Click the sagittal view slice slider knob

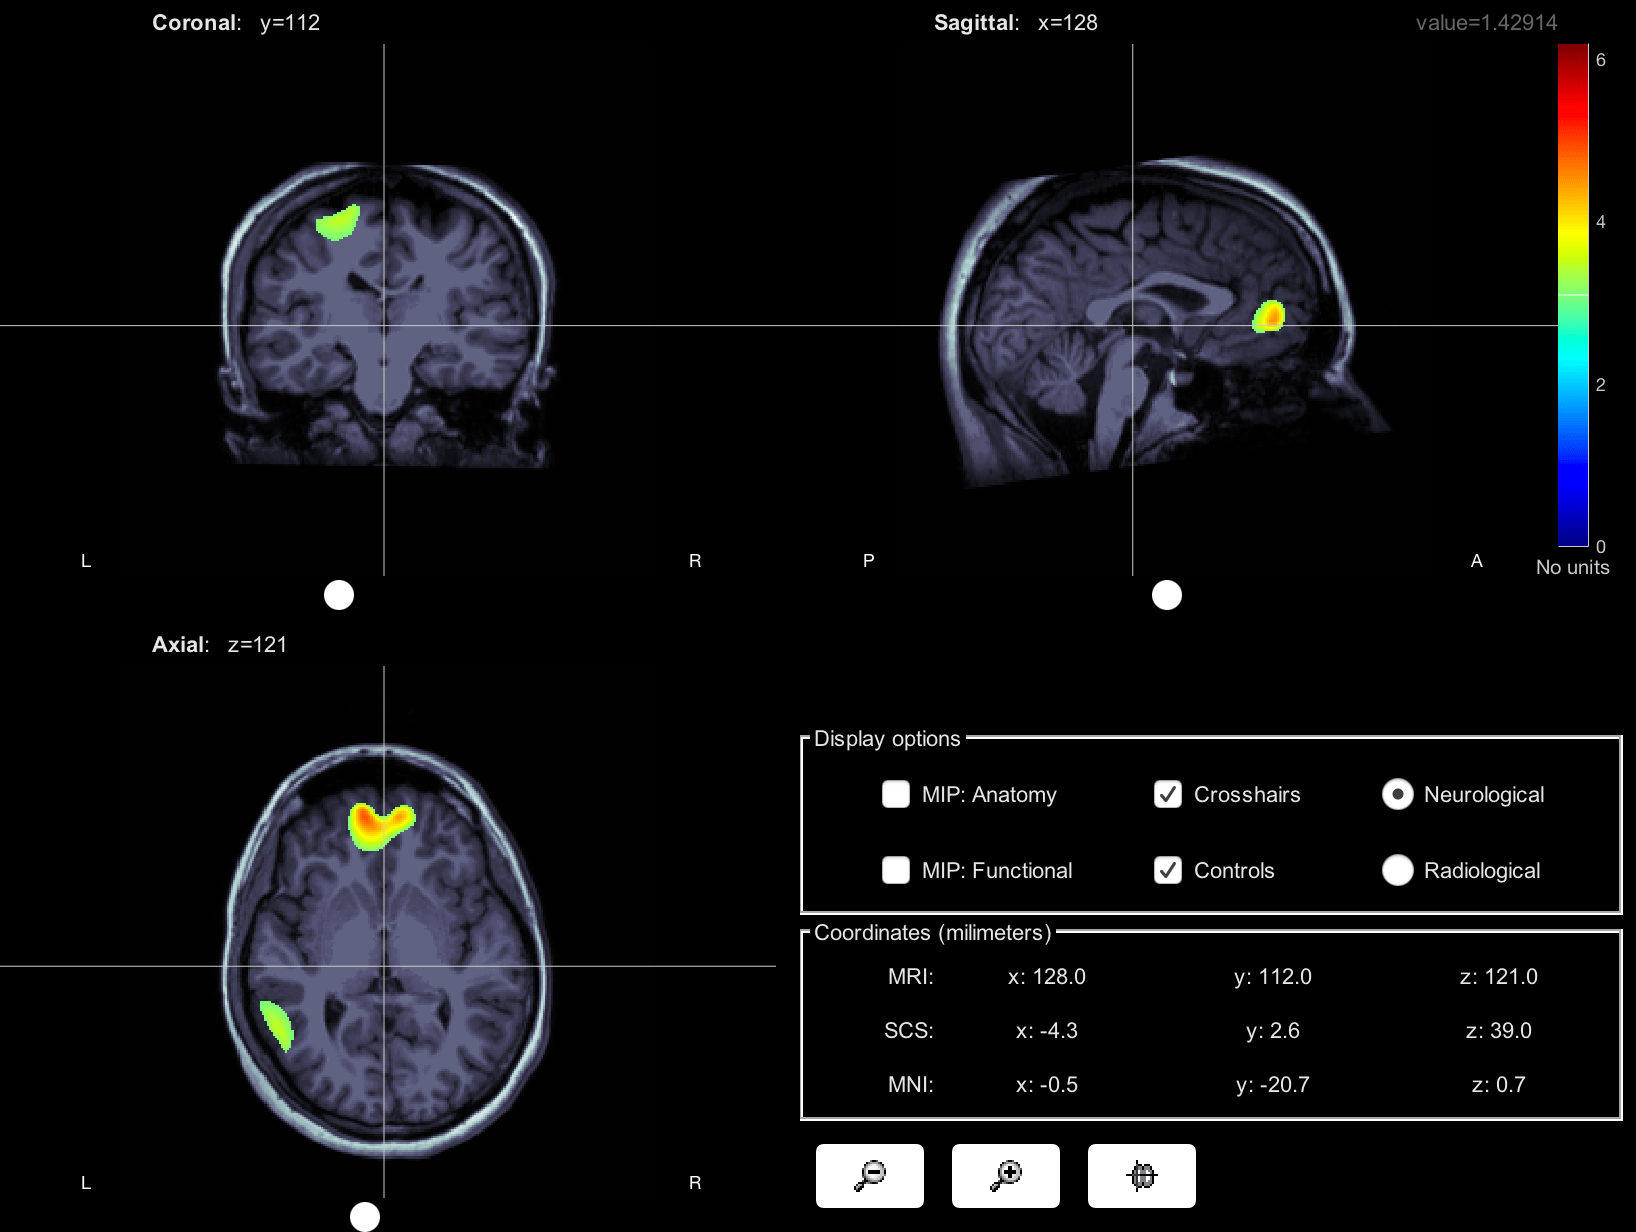[1167, 595]
